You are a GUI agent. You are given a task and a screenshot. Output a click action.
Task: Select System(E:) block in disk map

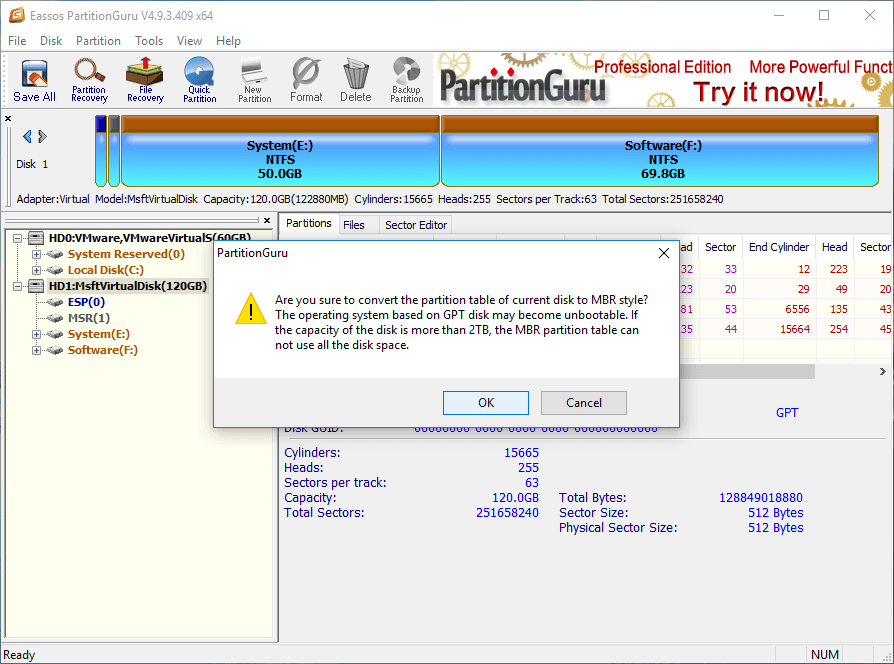tap(280, 152)
